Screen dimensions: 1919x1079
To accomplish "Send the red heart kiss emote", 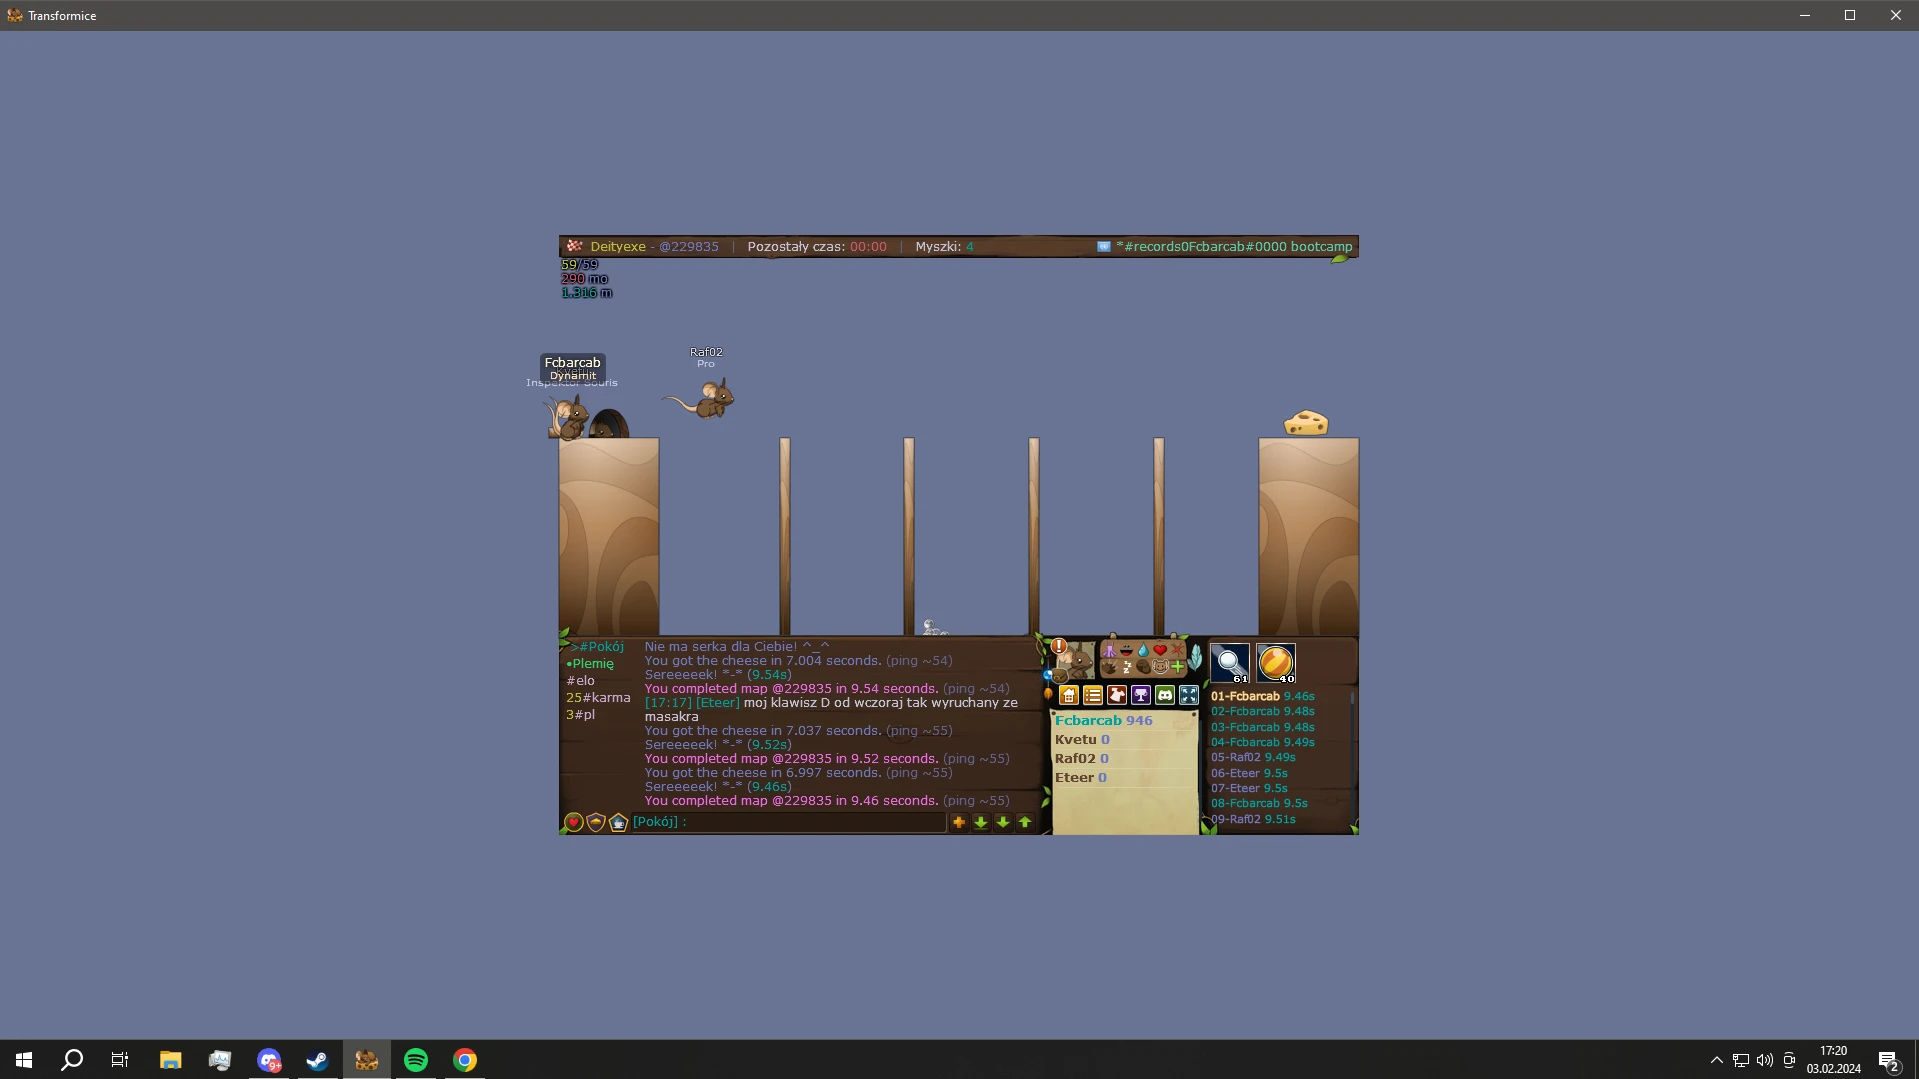I will click(1160, 650).
